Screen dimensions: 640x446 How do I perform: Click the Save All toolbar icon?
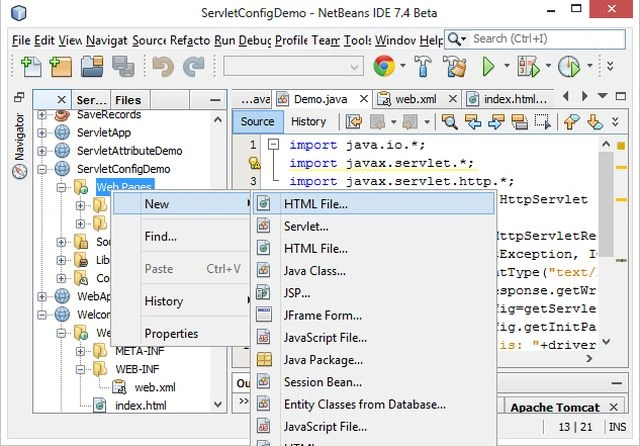tap(123, 67)
